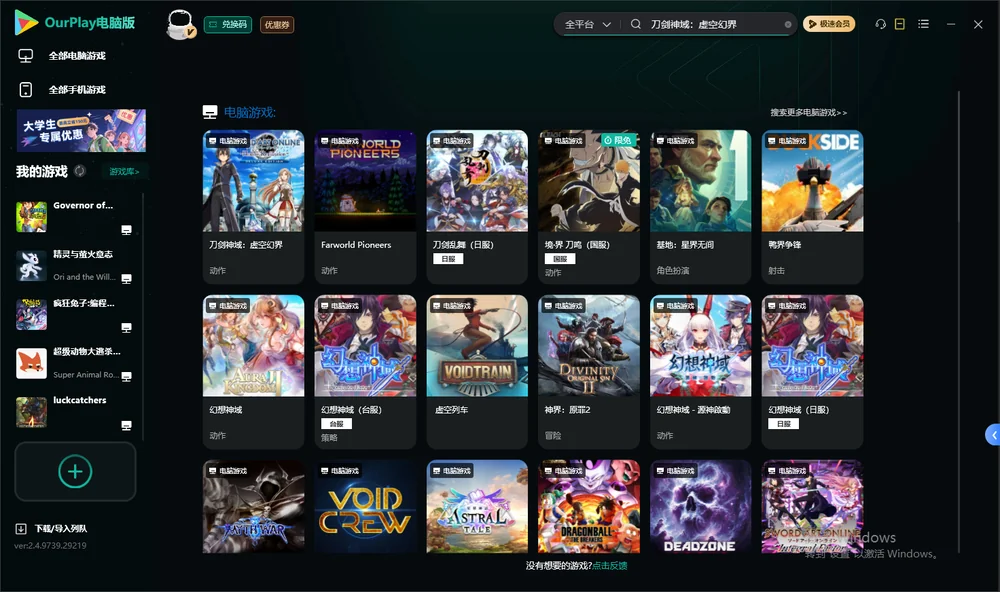Open the list menu icon in title bar
1000x592 pixels.
(x=923, y=24)
